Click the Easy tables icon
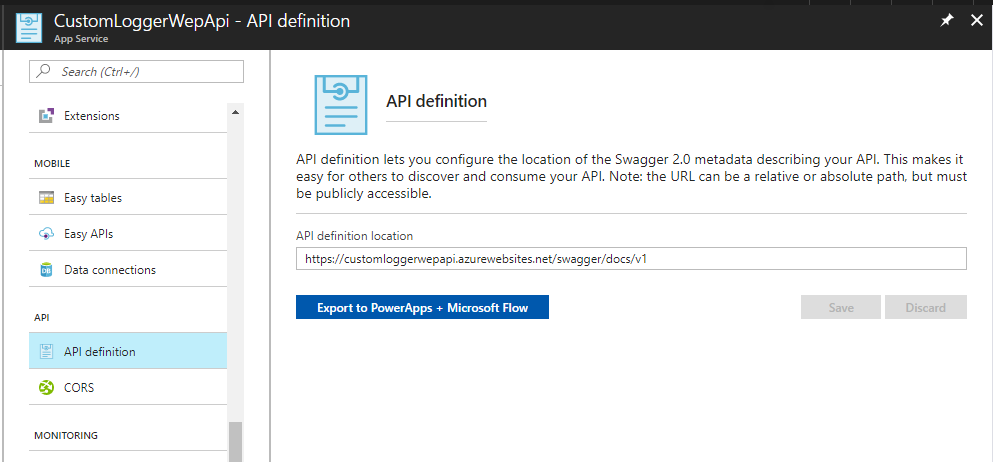Screen dimensions: 993x462 tap(46, 198)
